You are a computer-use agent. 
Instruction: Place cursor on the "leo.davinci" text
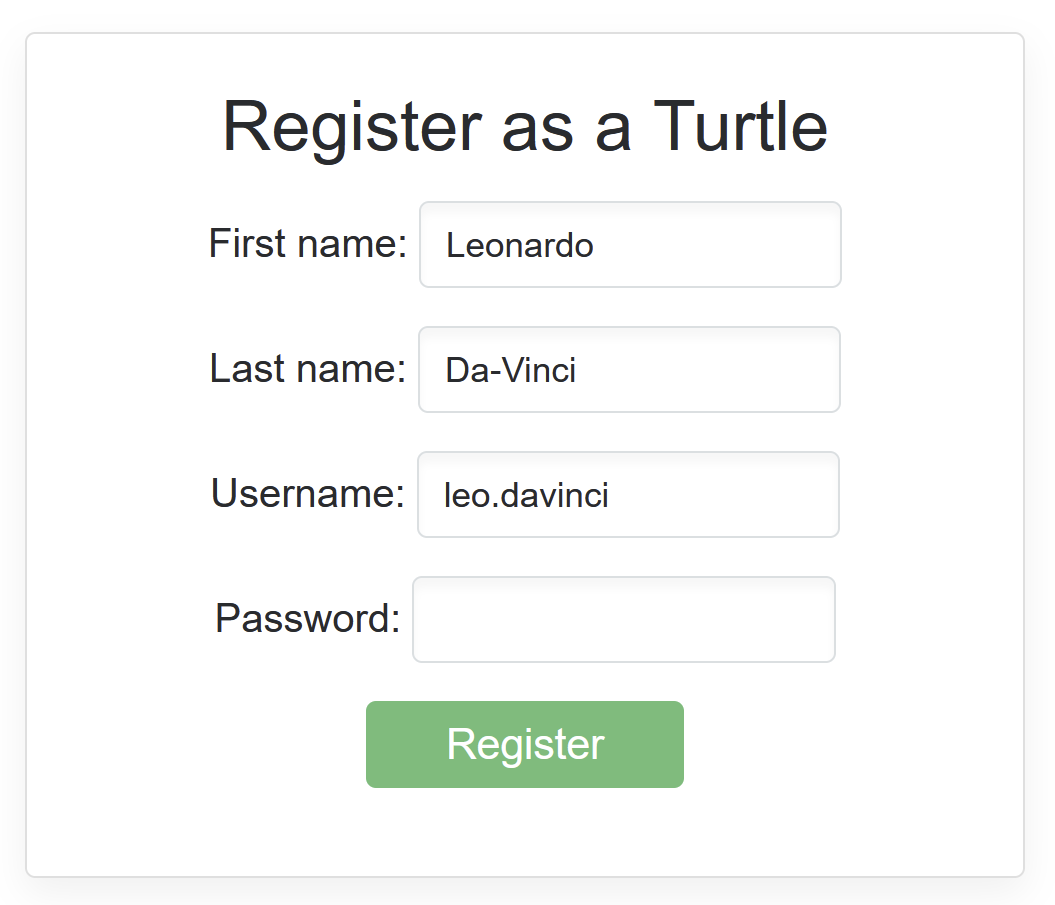point(526,495)
